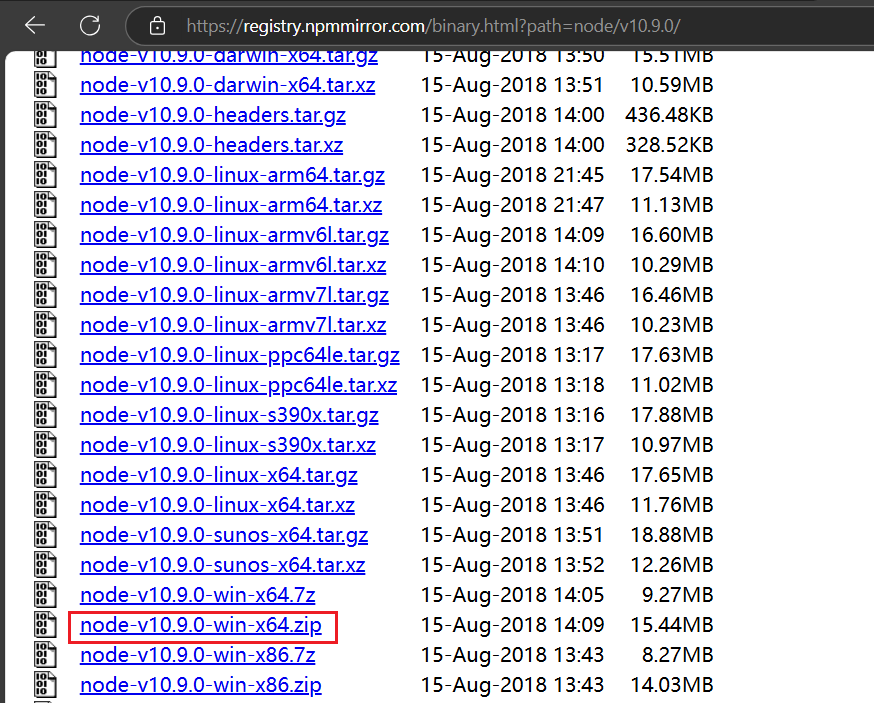Download node-v10.9.0-win-x86.7z
874x703 pixels.
point(197,656)
